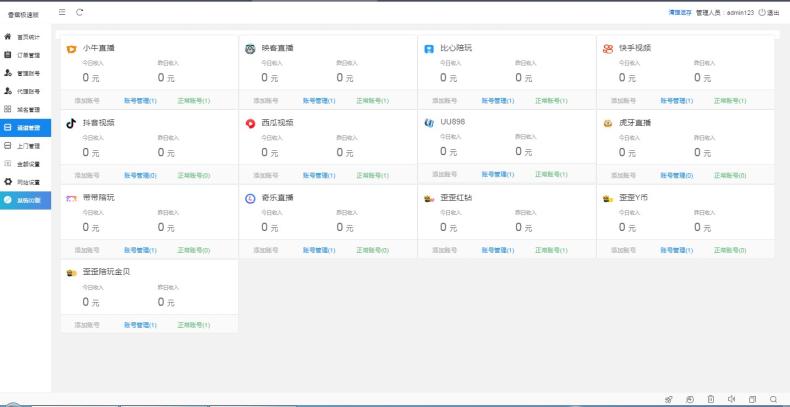This screenshot has width=790, height=407.
Task: Open 正常账号(0) under 抖音视频
Action: 194,175
